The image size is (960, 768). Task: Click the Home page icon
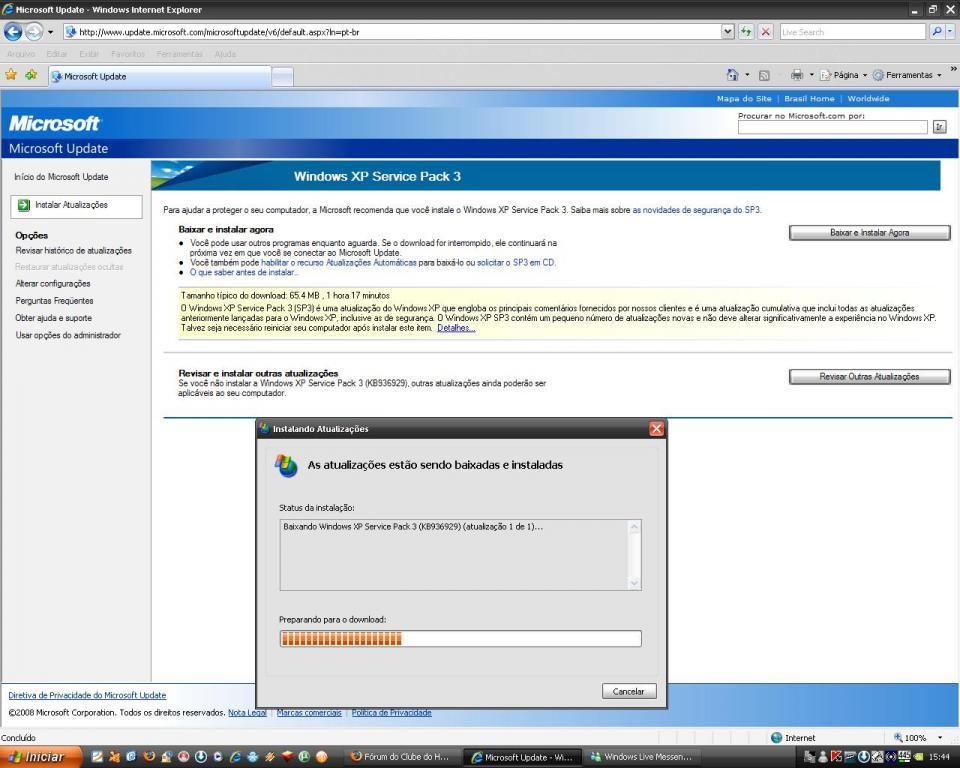[733, 75]
